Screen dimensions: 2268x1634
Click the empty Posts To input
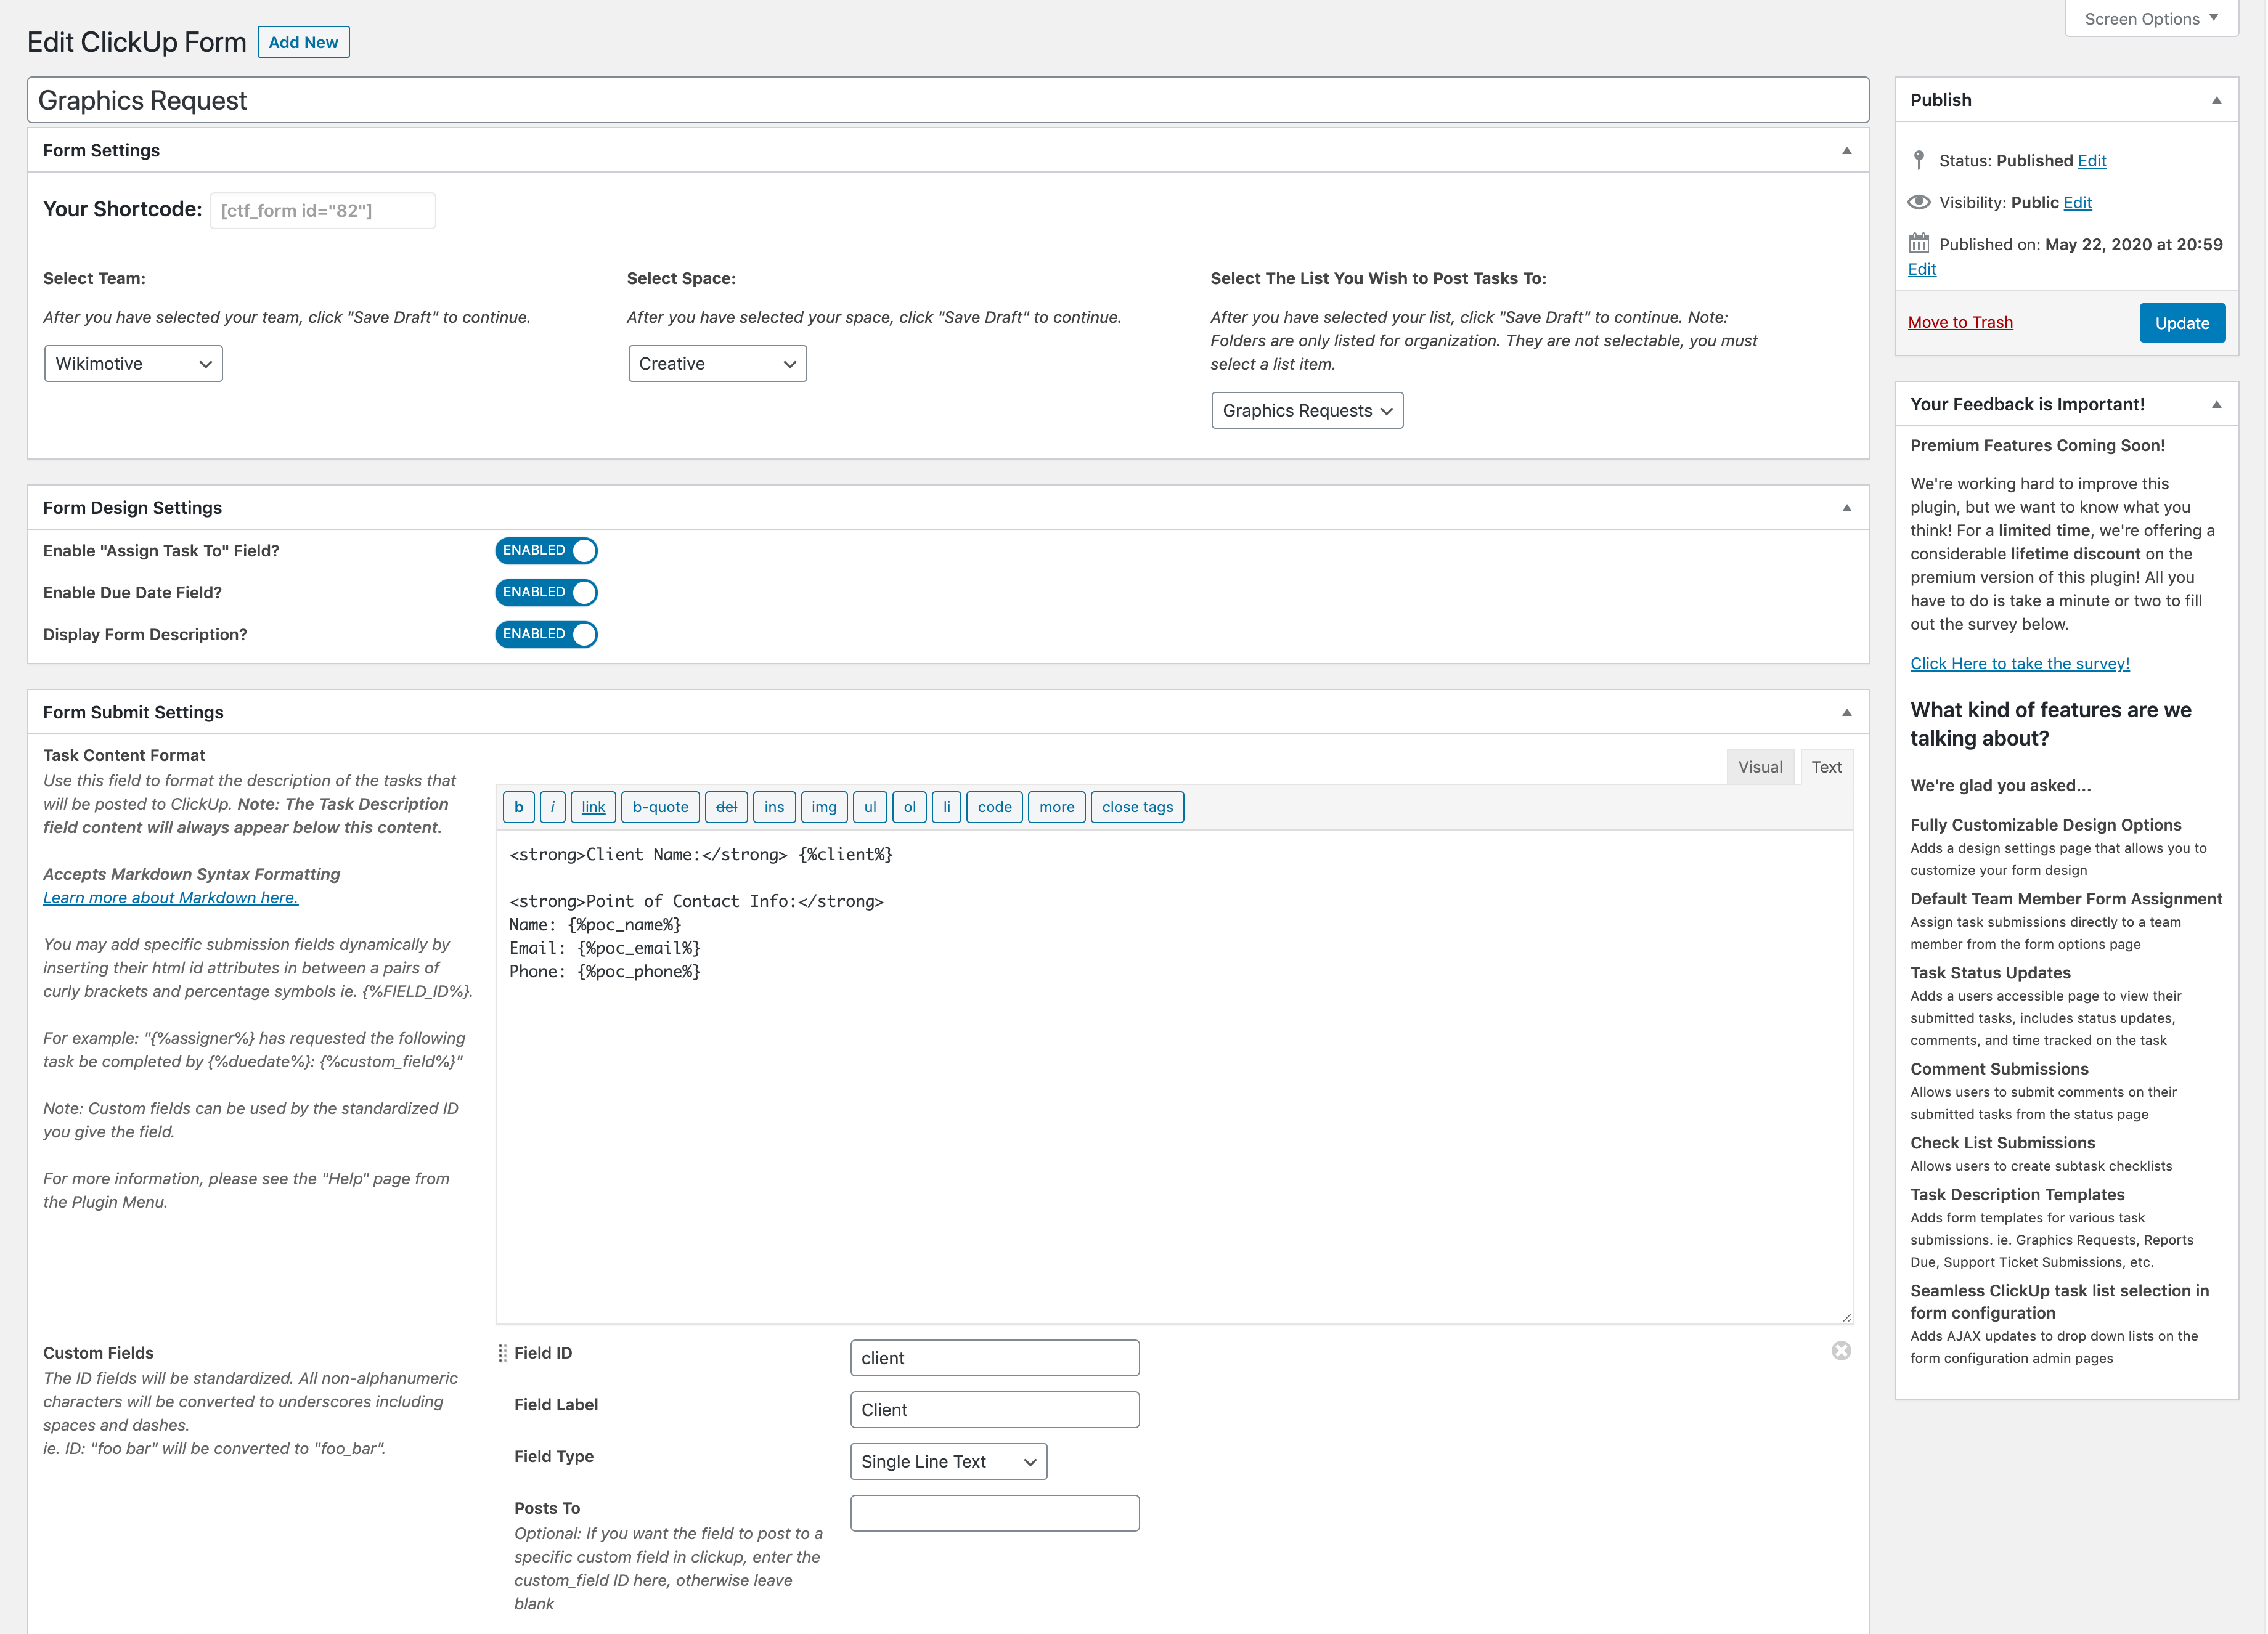tap(994, 1514)
